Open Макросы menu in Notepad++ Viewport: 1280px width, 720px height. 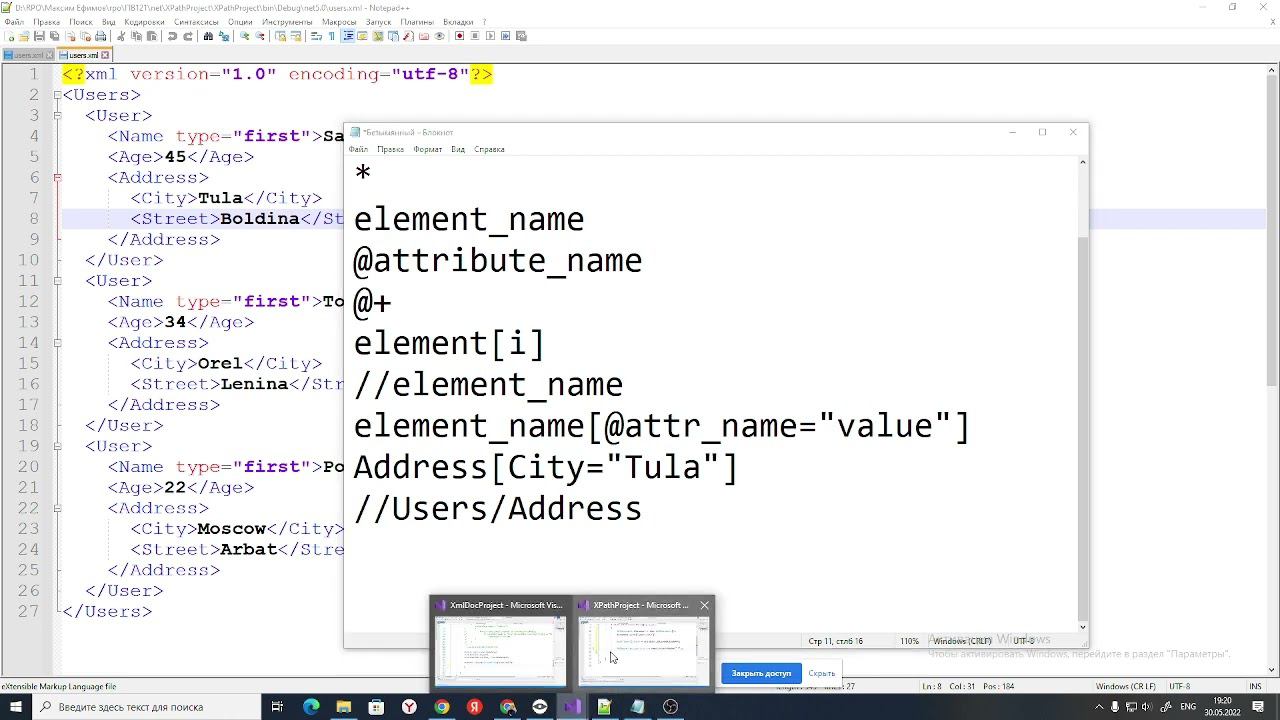339,21
